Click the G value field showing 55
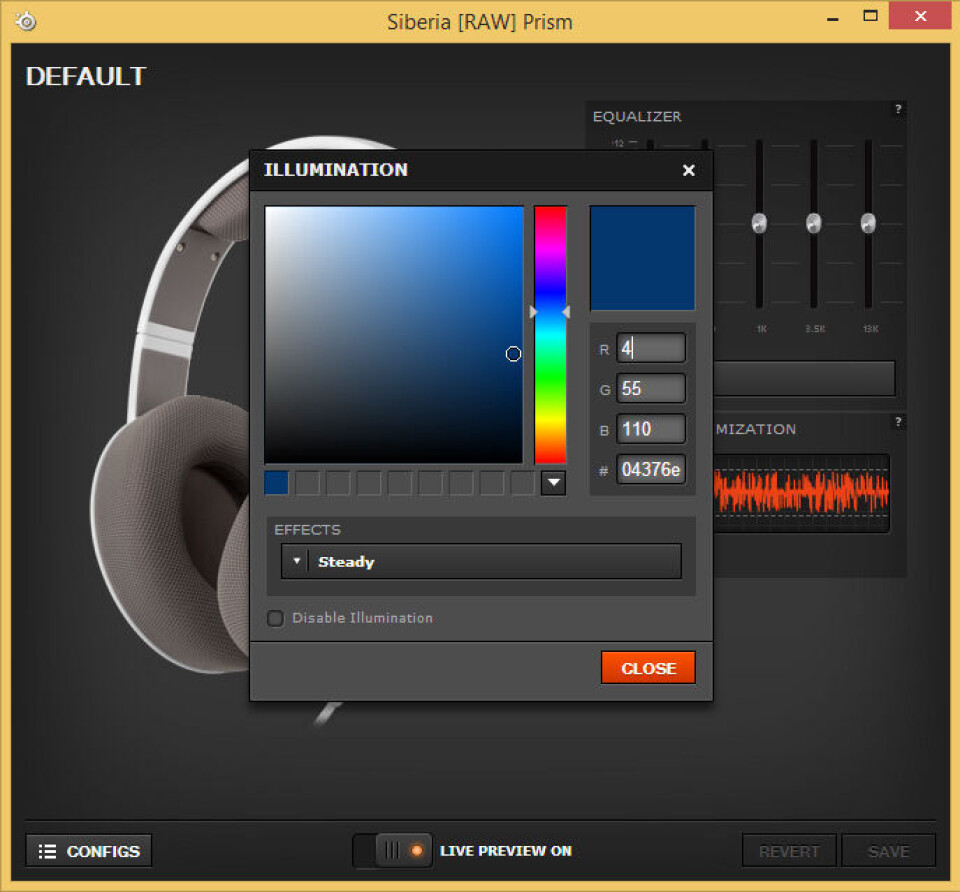960x892 pixels. [651, 388]
